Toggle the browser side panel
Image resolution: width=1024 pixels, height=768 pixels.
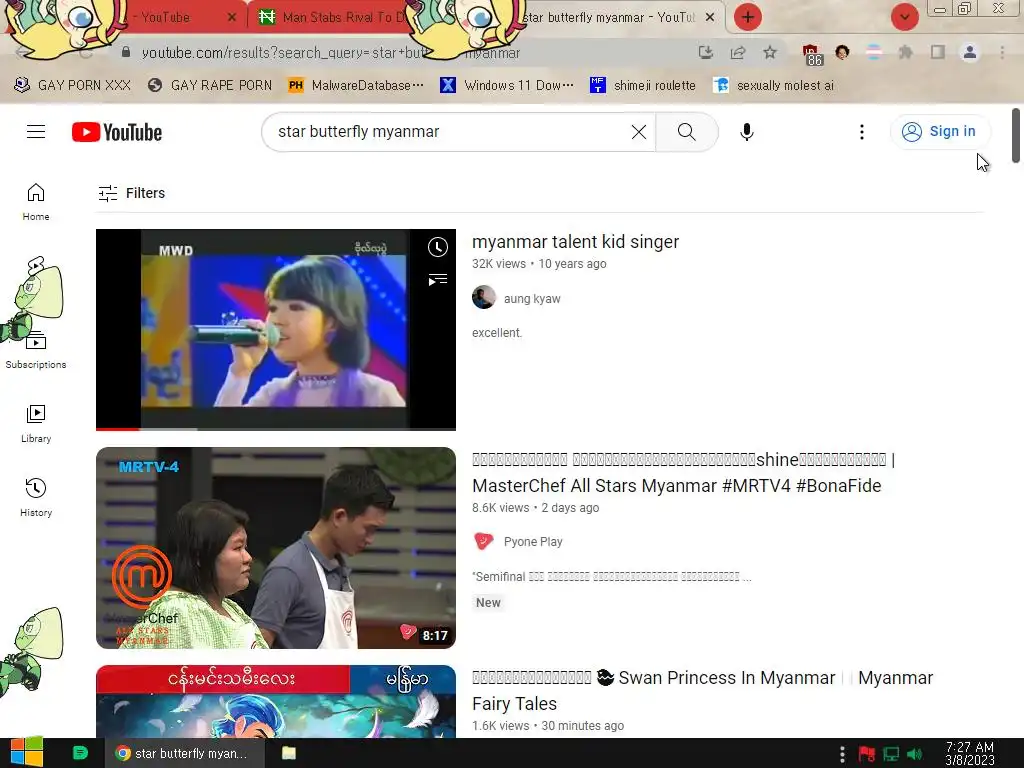point(938,52)
